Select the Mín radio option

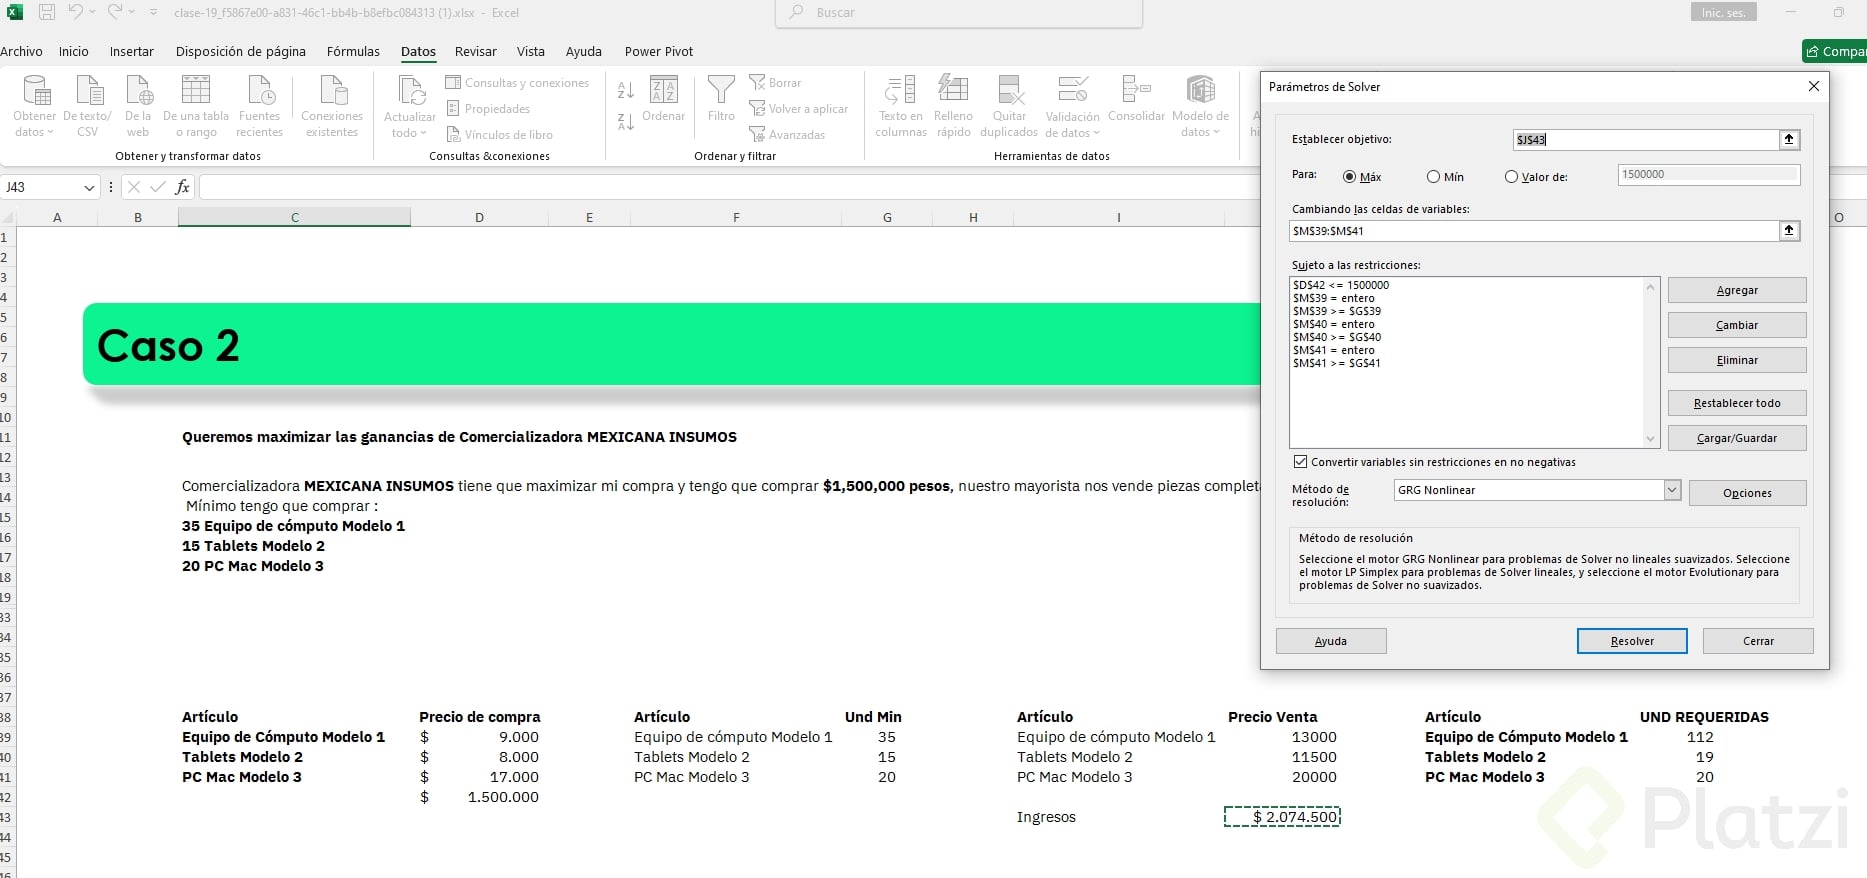[1433, 177]
